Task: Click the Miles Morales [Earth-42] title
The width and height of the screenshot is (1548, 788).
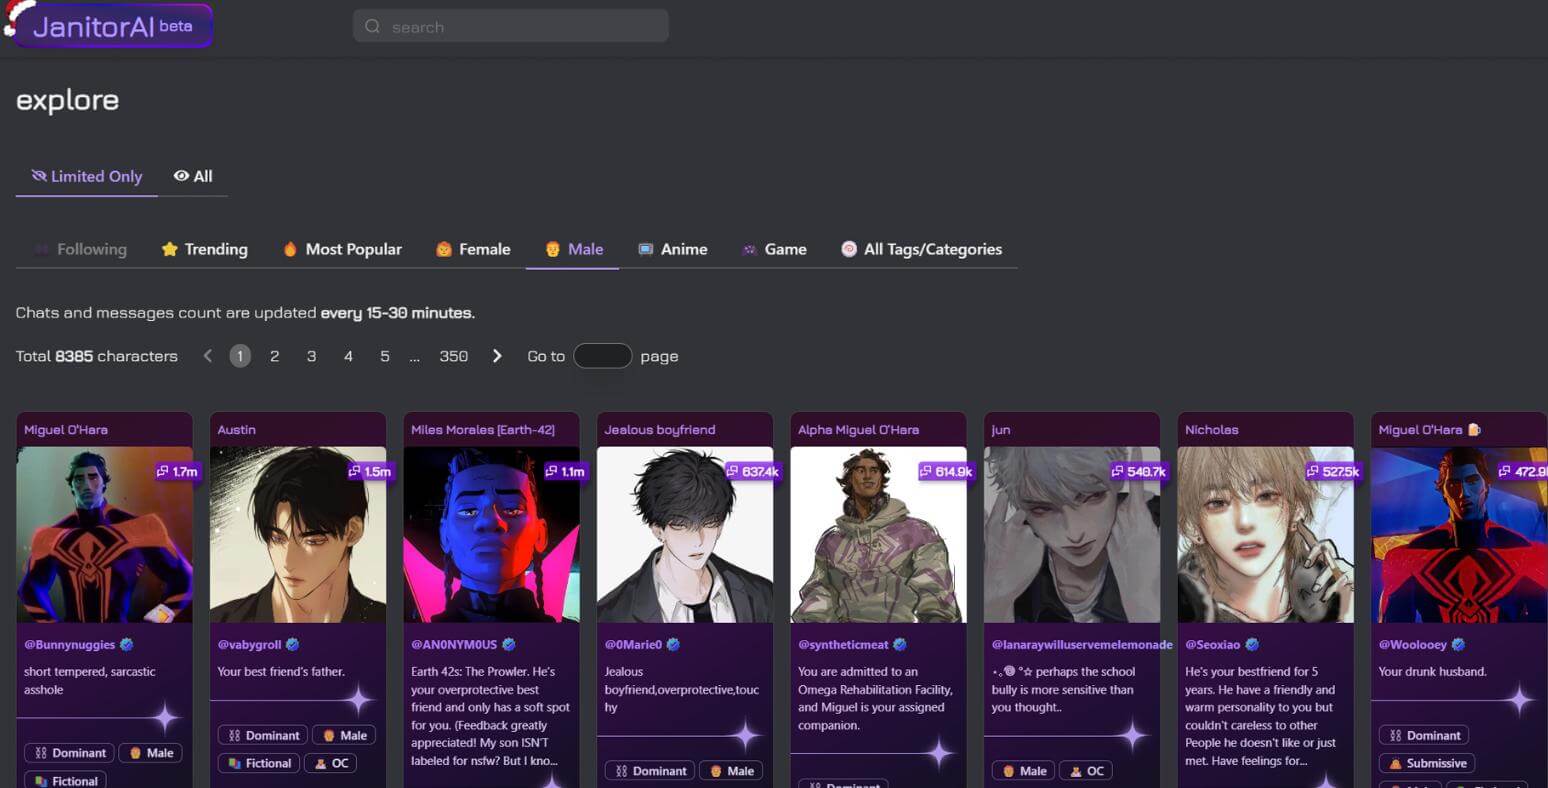Action: click(x=483, y=429)
